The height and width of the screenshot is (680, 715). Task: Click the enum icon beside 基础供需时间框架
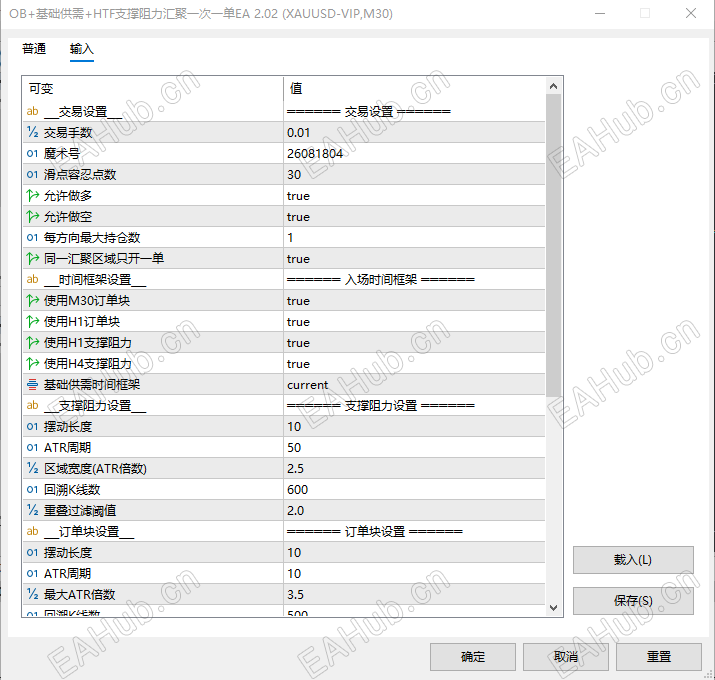(x=32, y=384)
